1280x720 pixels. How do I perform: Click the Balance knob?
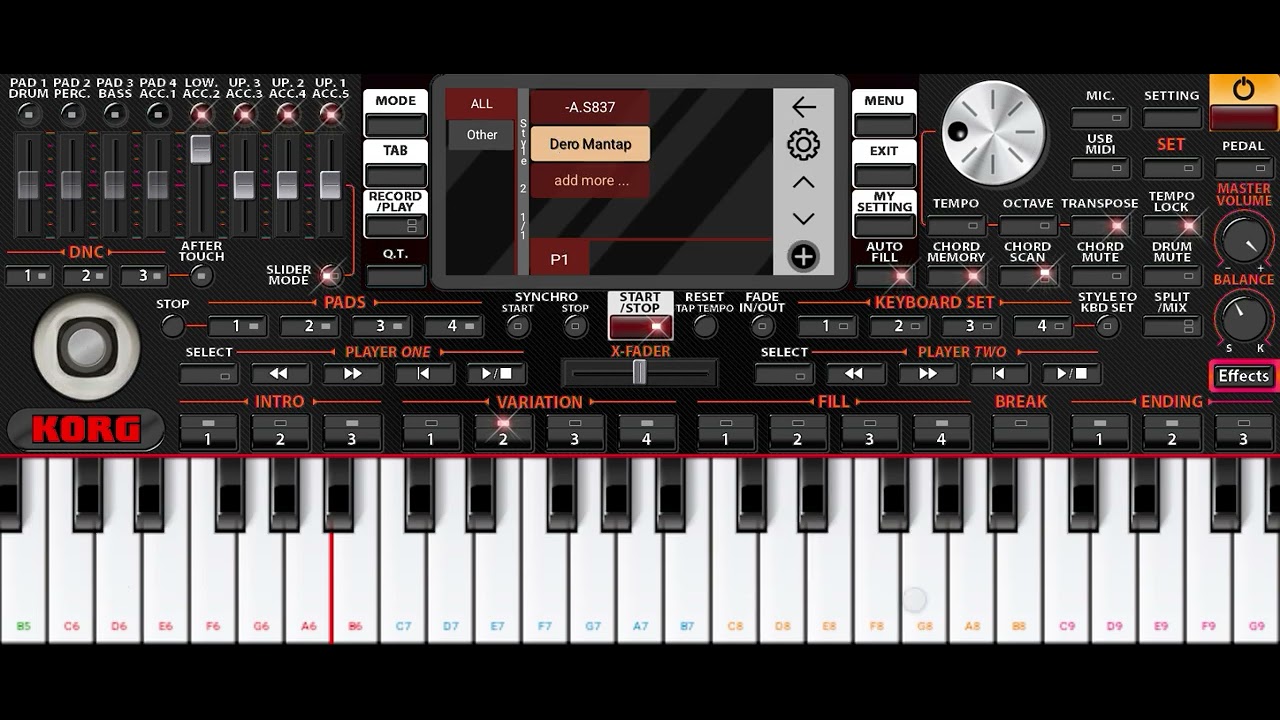[1242, 318]
